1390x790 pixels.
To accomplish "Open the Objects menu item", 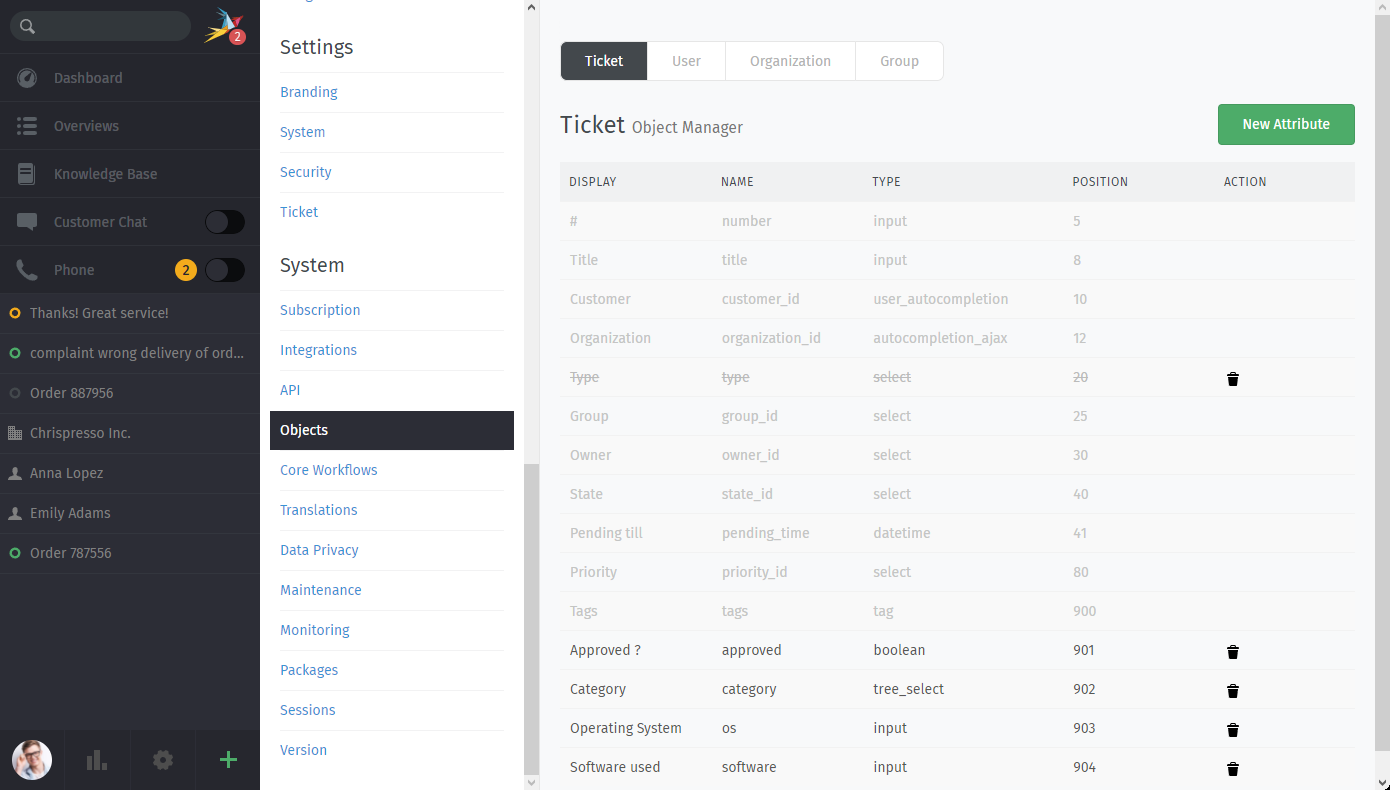I will tap(392, 430).
